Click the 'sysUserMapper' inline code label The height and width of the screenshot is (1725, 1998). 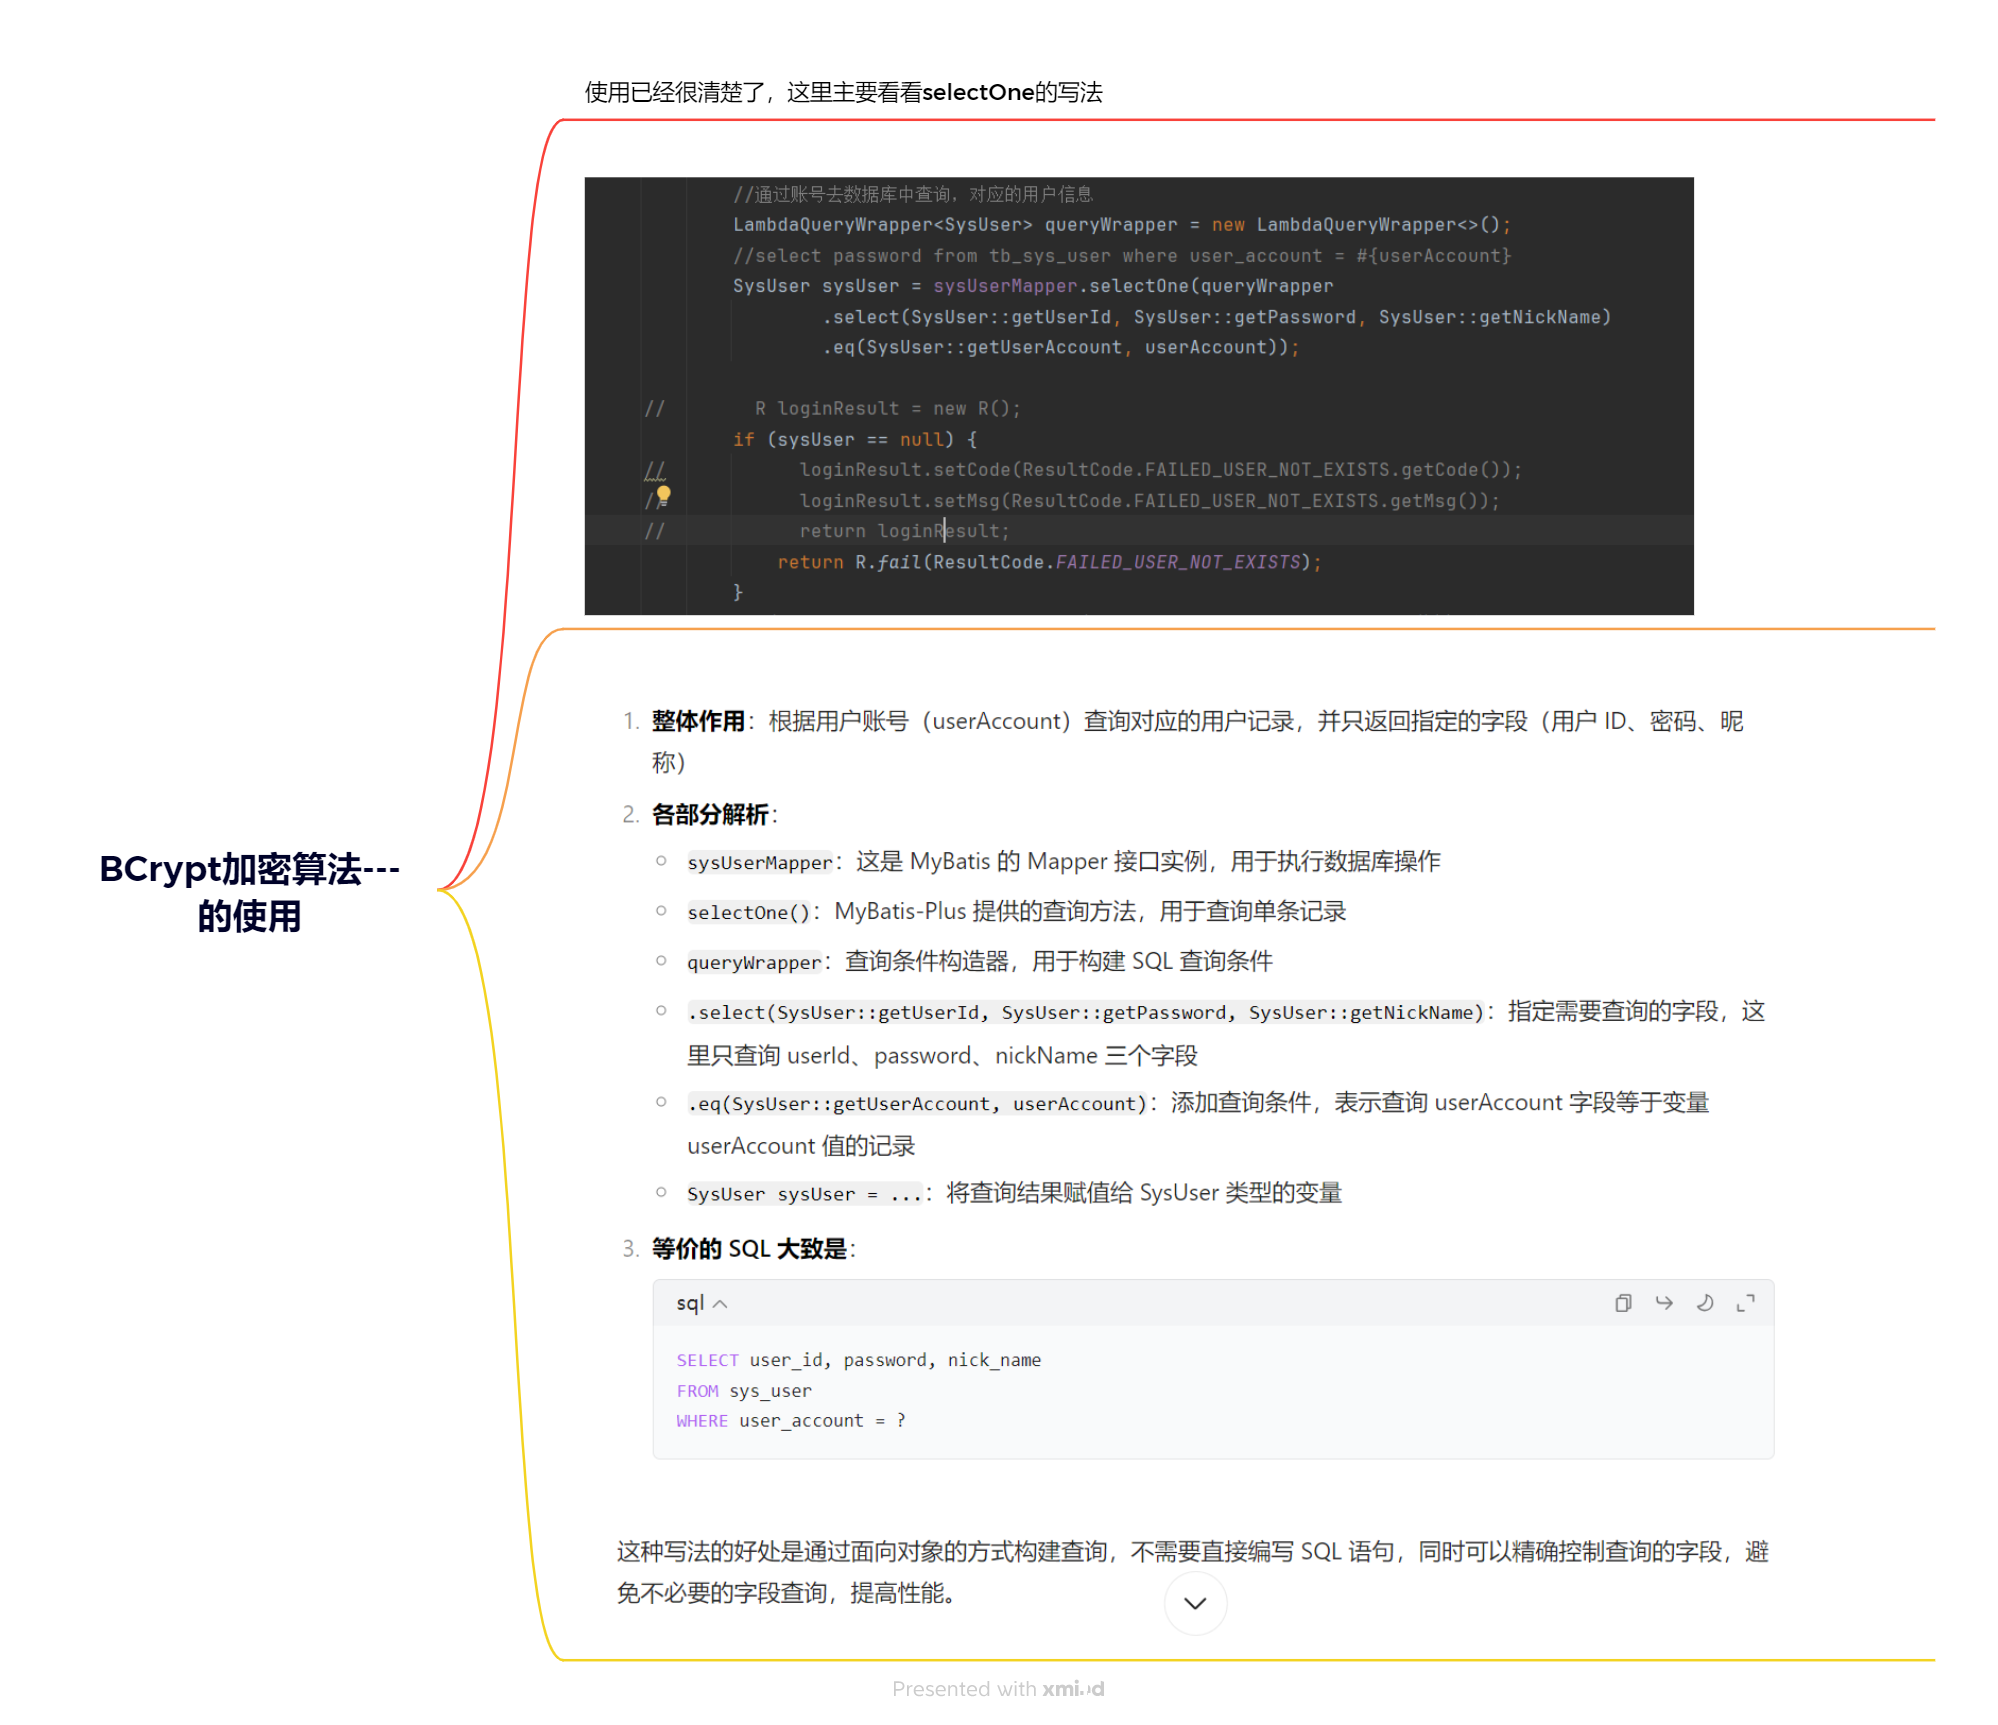click(760, 862)
